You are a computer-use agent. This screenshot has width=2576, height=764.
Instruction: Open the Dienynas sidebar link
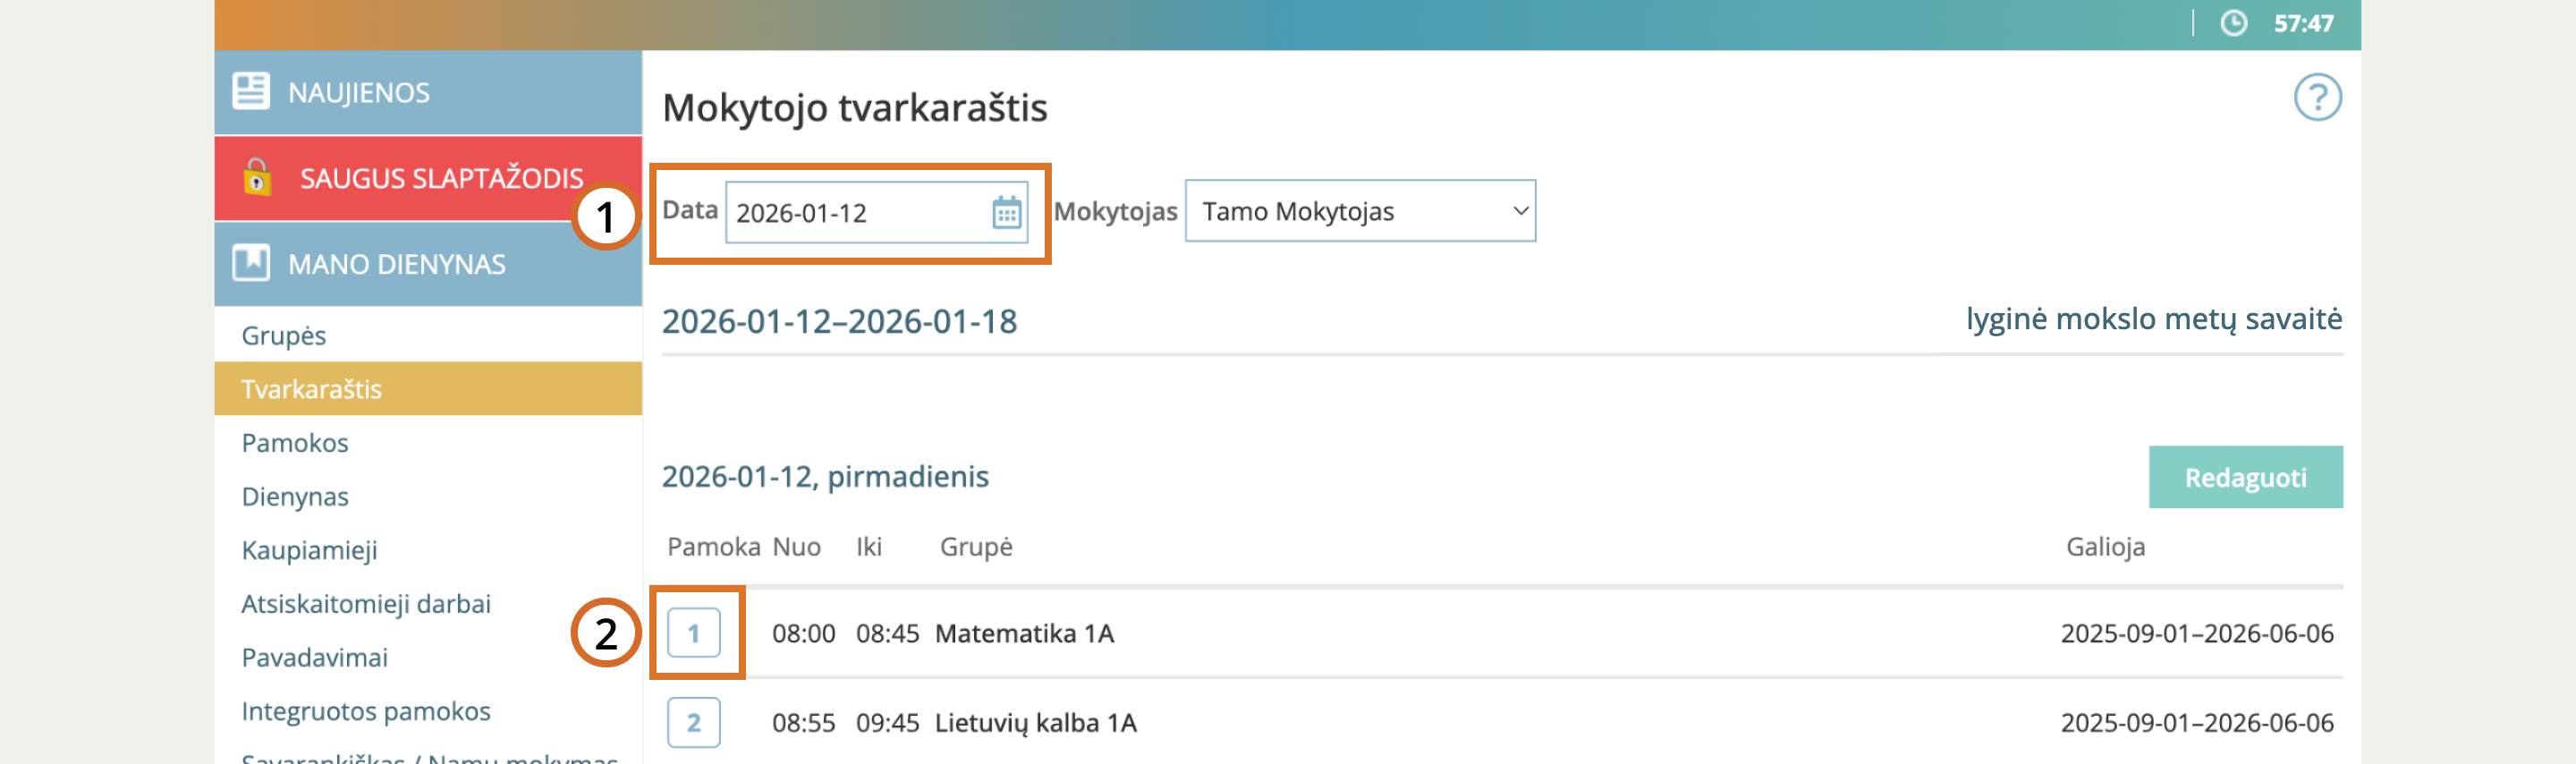point(295,497)
